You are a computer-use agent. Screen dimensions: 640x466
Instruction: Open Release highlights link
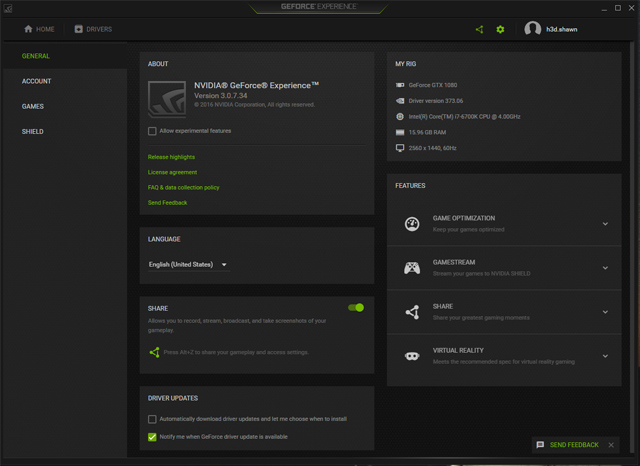[x=171, y=157]
